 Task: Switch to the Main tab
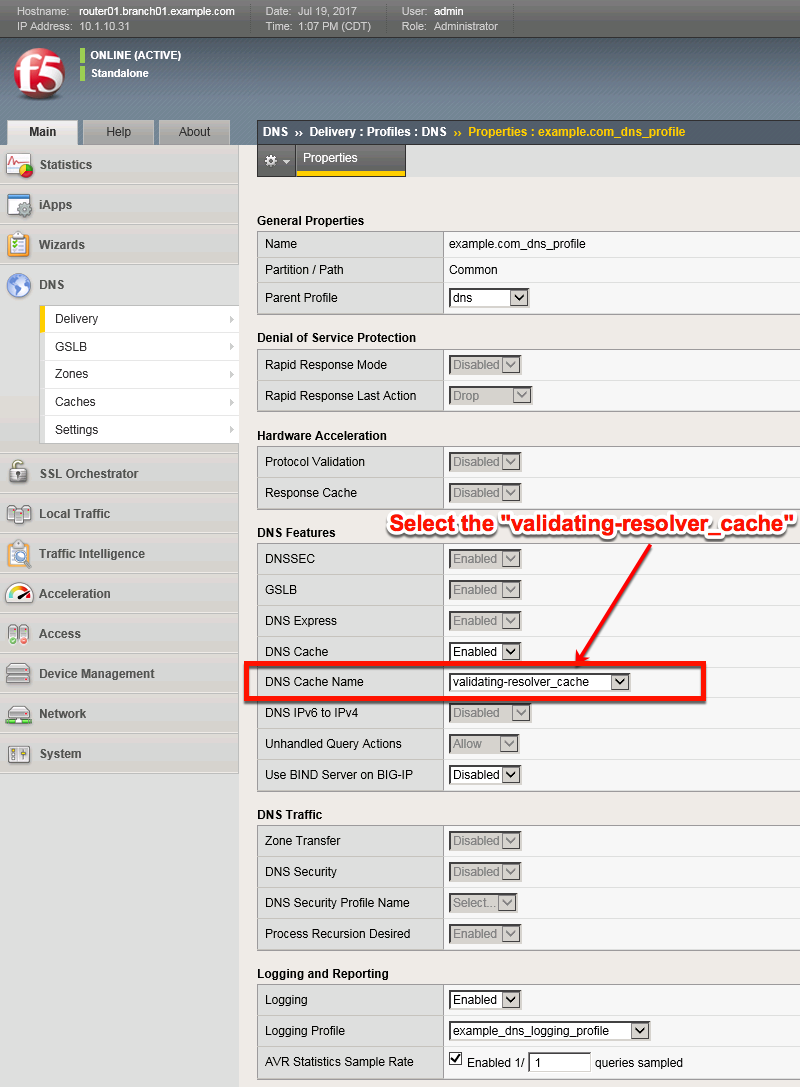click(42, 132)
